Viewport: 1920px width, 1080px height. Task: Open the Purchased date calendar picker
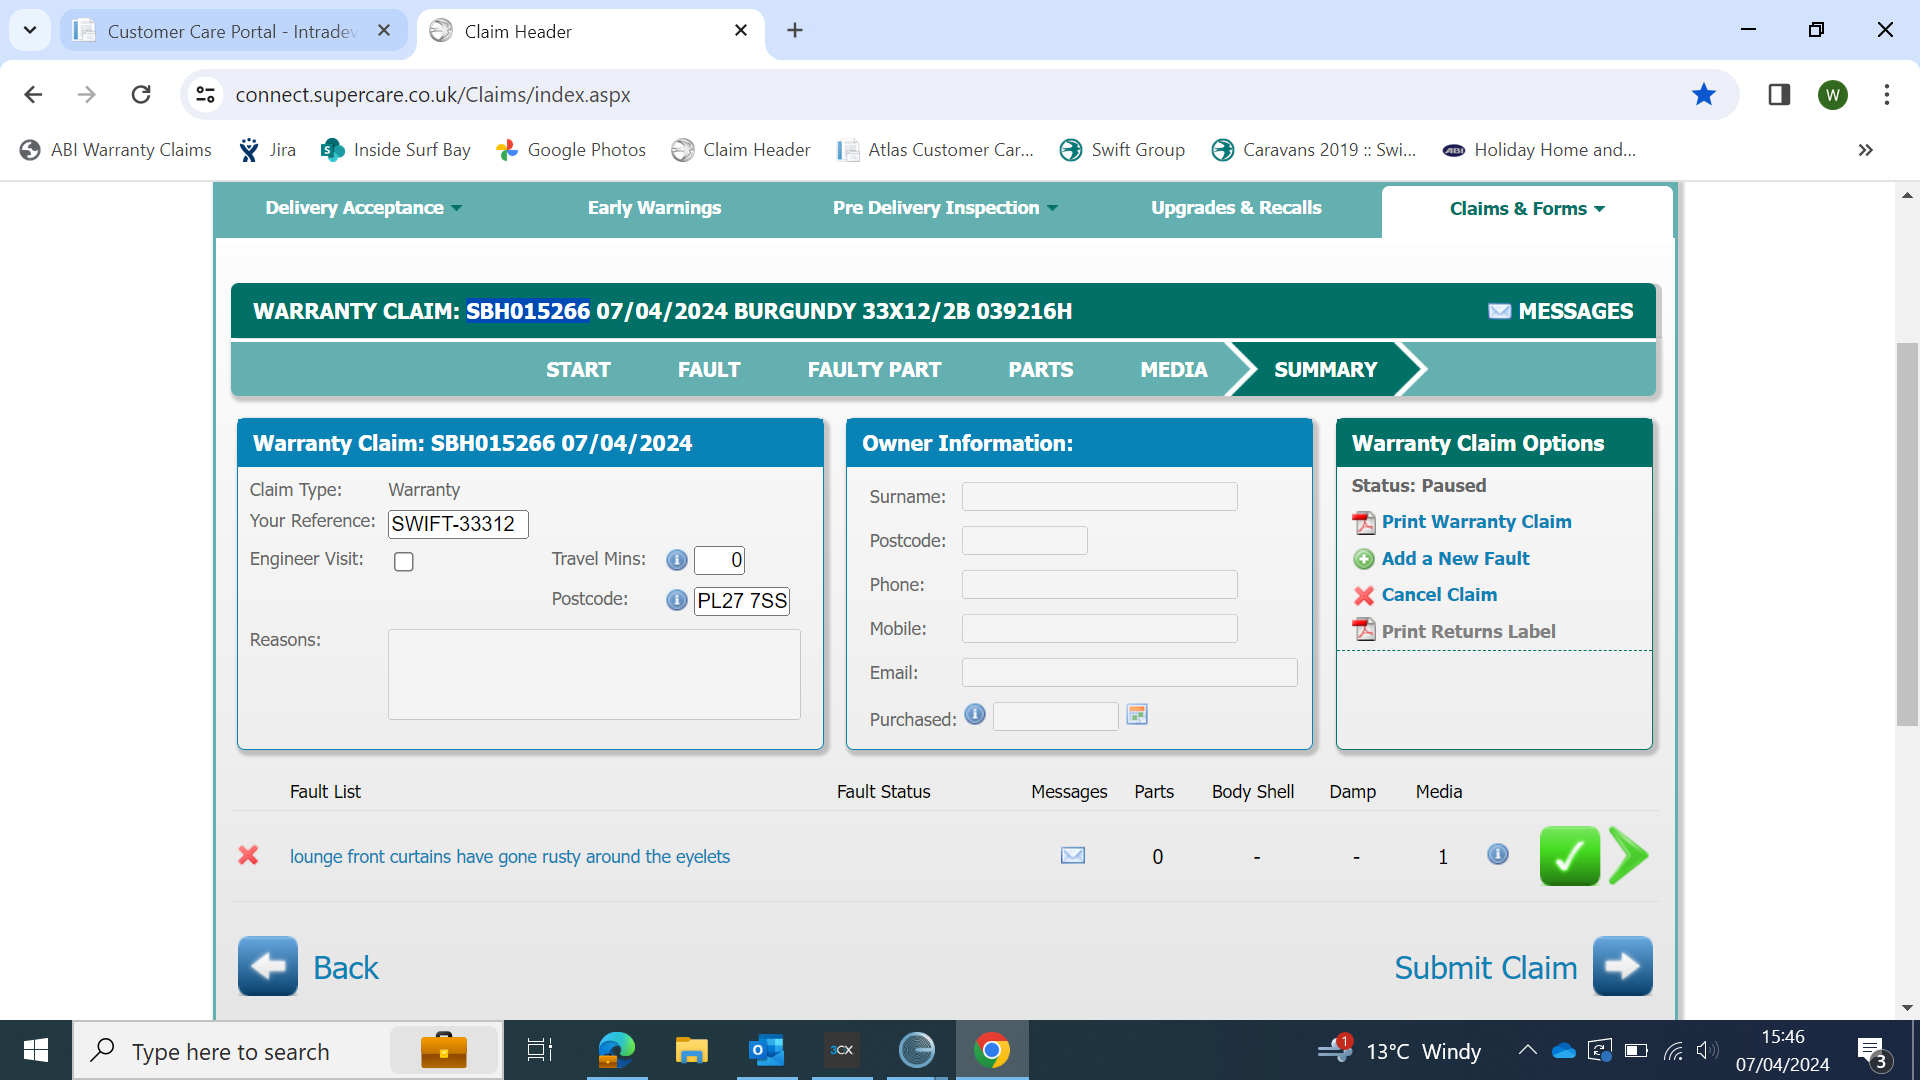tap(1137, 715)
